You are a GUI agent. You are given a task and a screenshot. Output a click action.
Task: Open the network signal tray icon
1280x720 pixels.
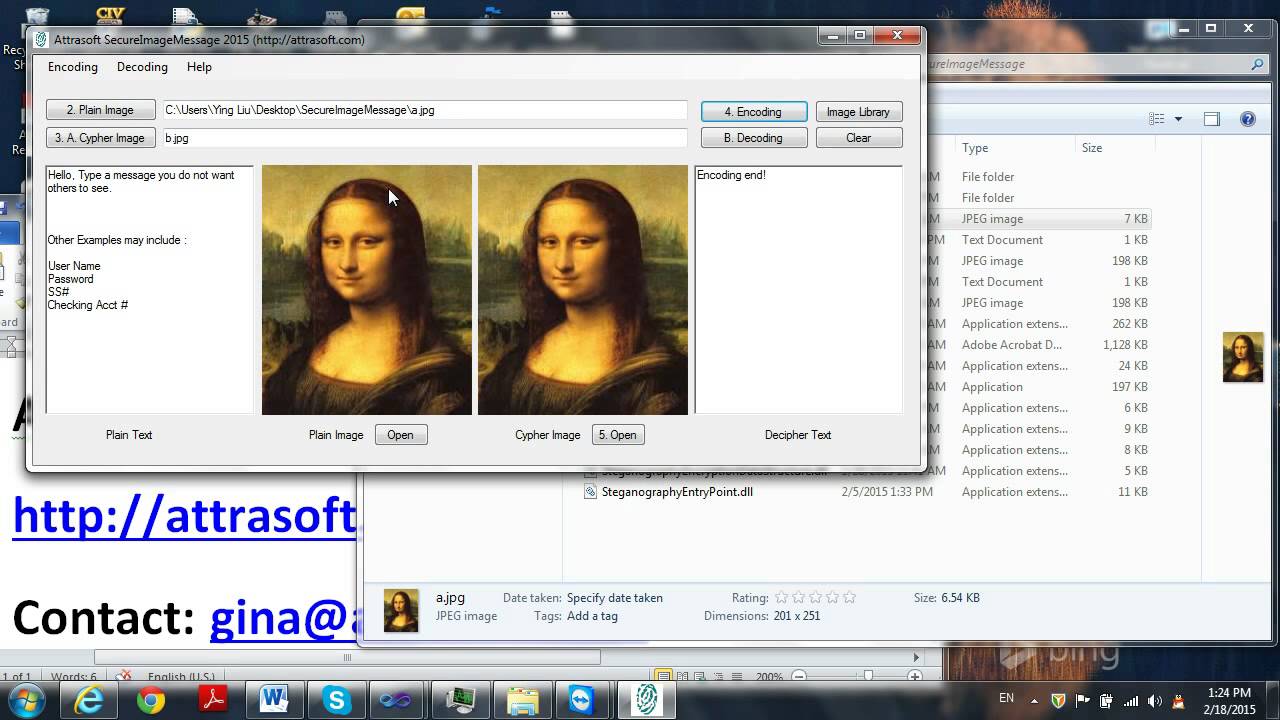click(1131, 700)
